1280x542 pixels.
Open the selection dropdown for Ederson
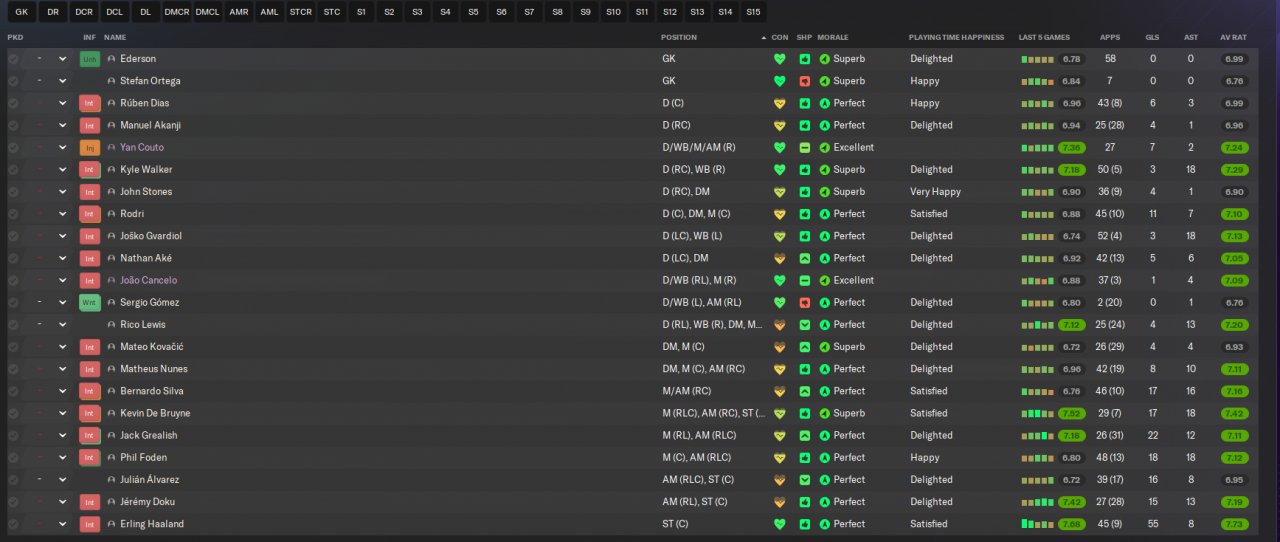[63, 59]
